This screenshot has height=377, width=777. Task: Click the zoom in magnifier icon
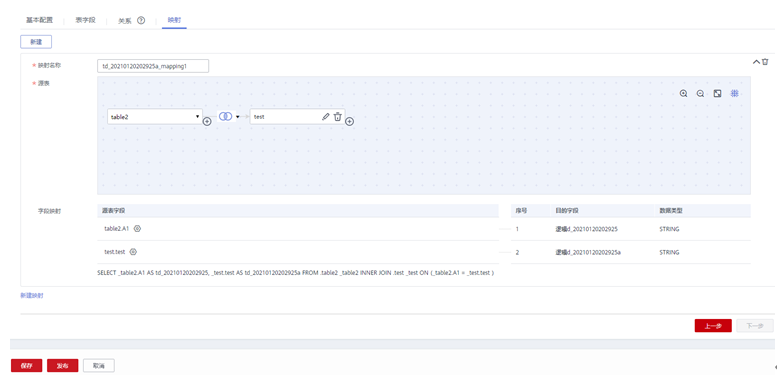tap(683, 93)
